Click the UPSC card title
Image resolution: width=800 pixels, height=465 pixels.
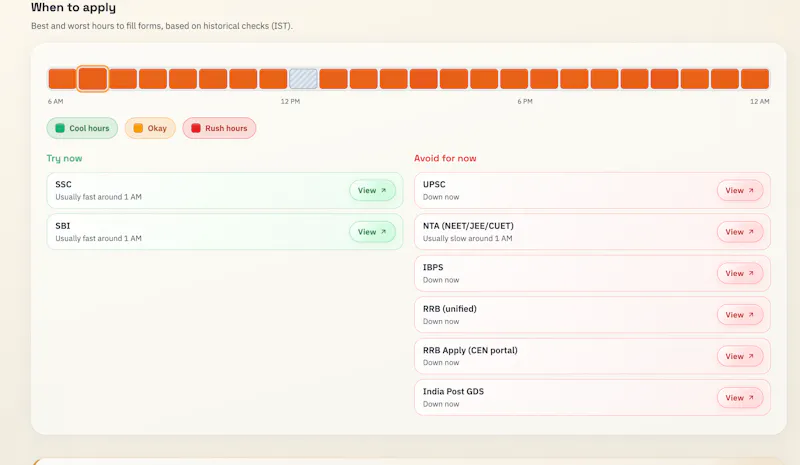(434, 184)
